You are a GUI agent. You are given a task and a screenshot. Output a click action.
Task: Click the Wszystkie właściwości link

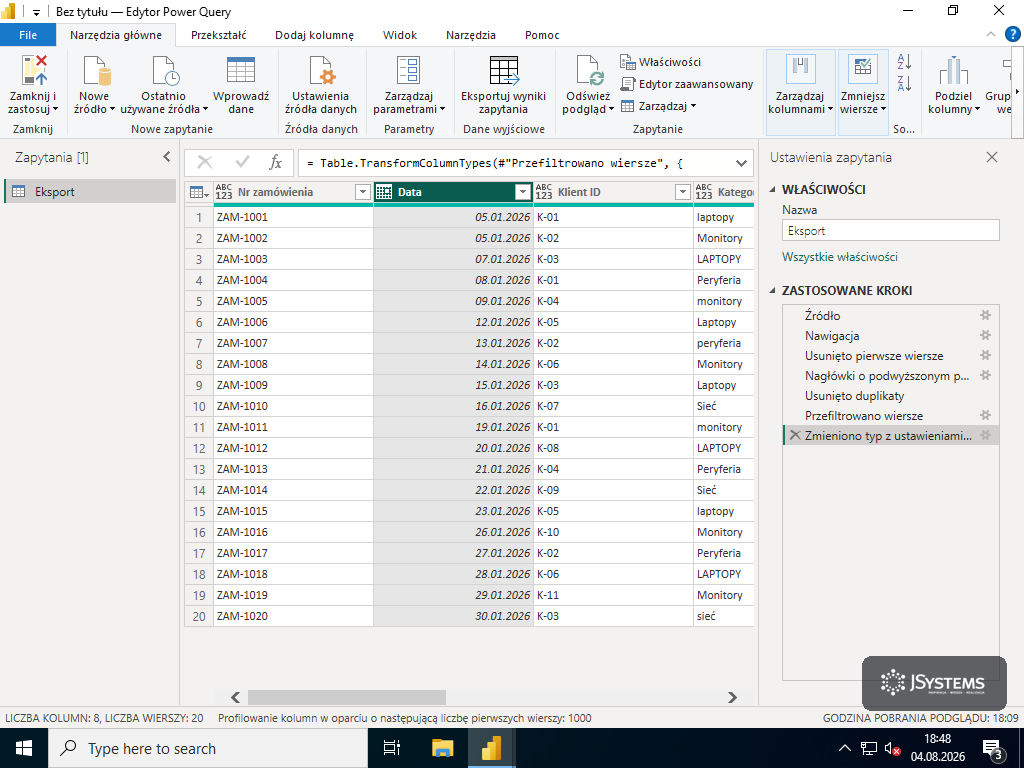(840, 257)
